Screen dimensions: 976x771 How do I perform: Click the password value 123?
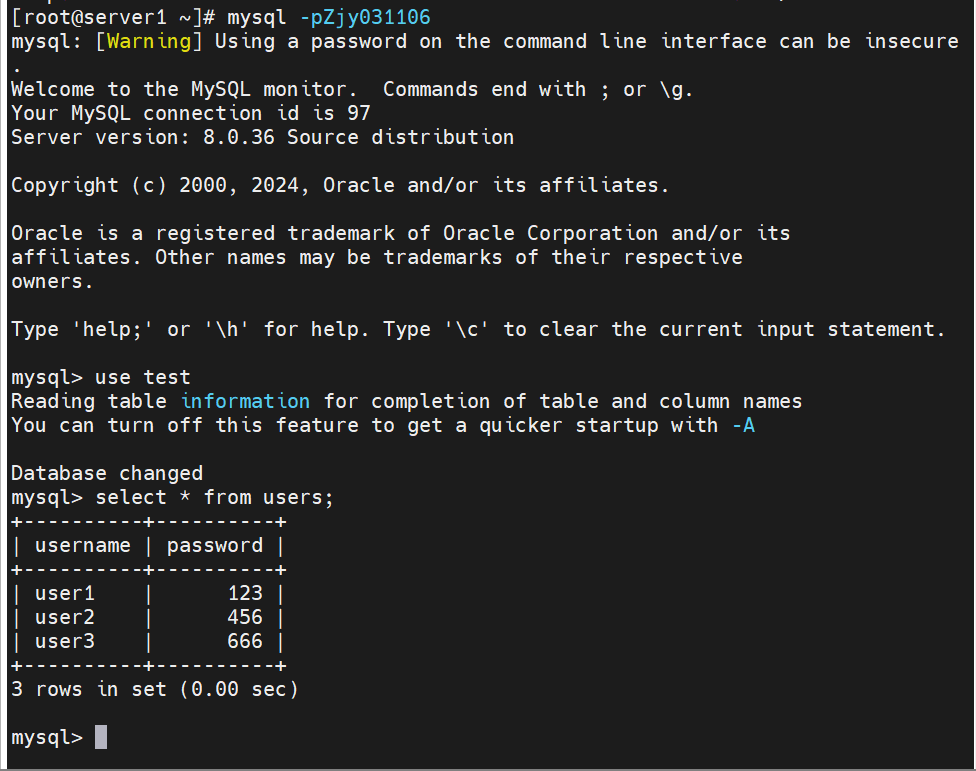(x=245, y=594)
